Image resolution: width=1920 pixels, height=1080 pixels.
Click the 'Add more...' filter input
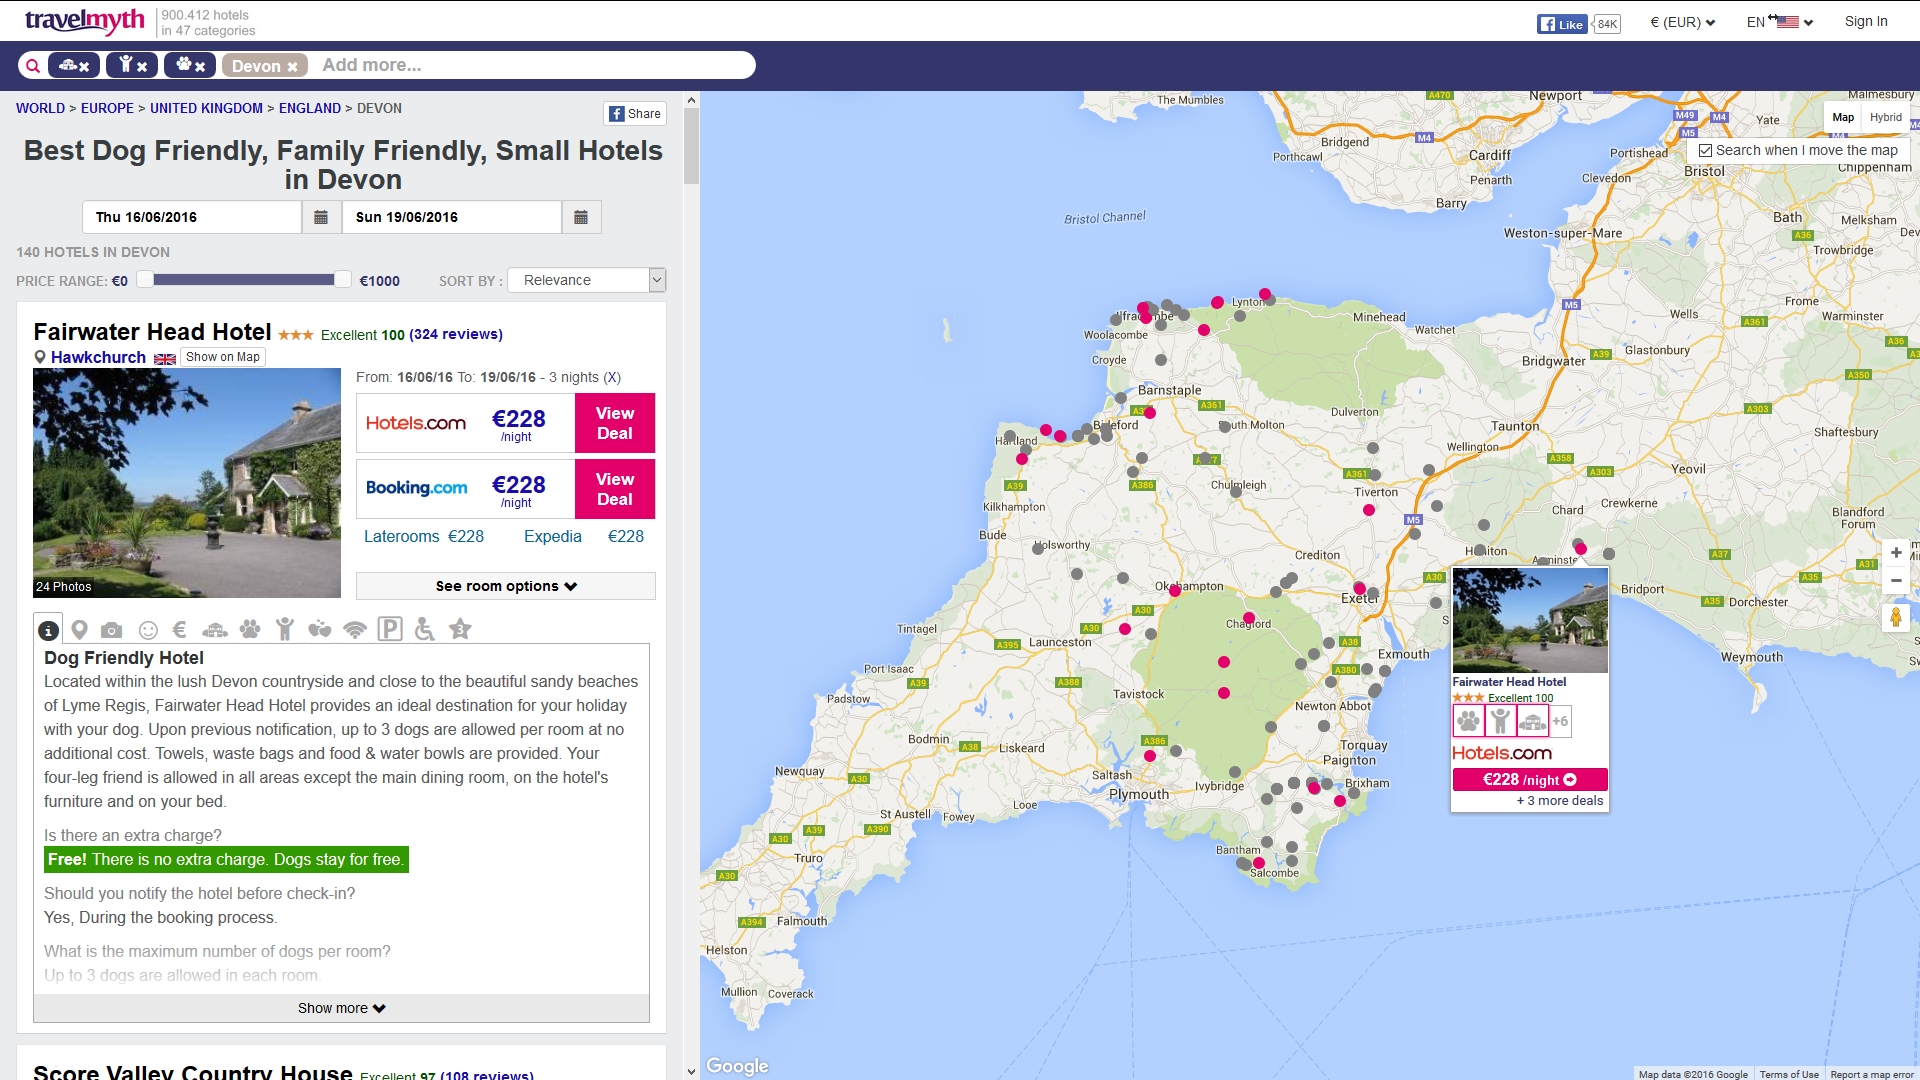pos(532,65)
